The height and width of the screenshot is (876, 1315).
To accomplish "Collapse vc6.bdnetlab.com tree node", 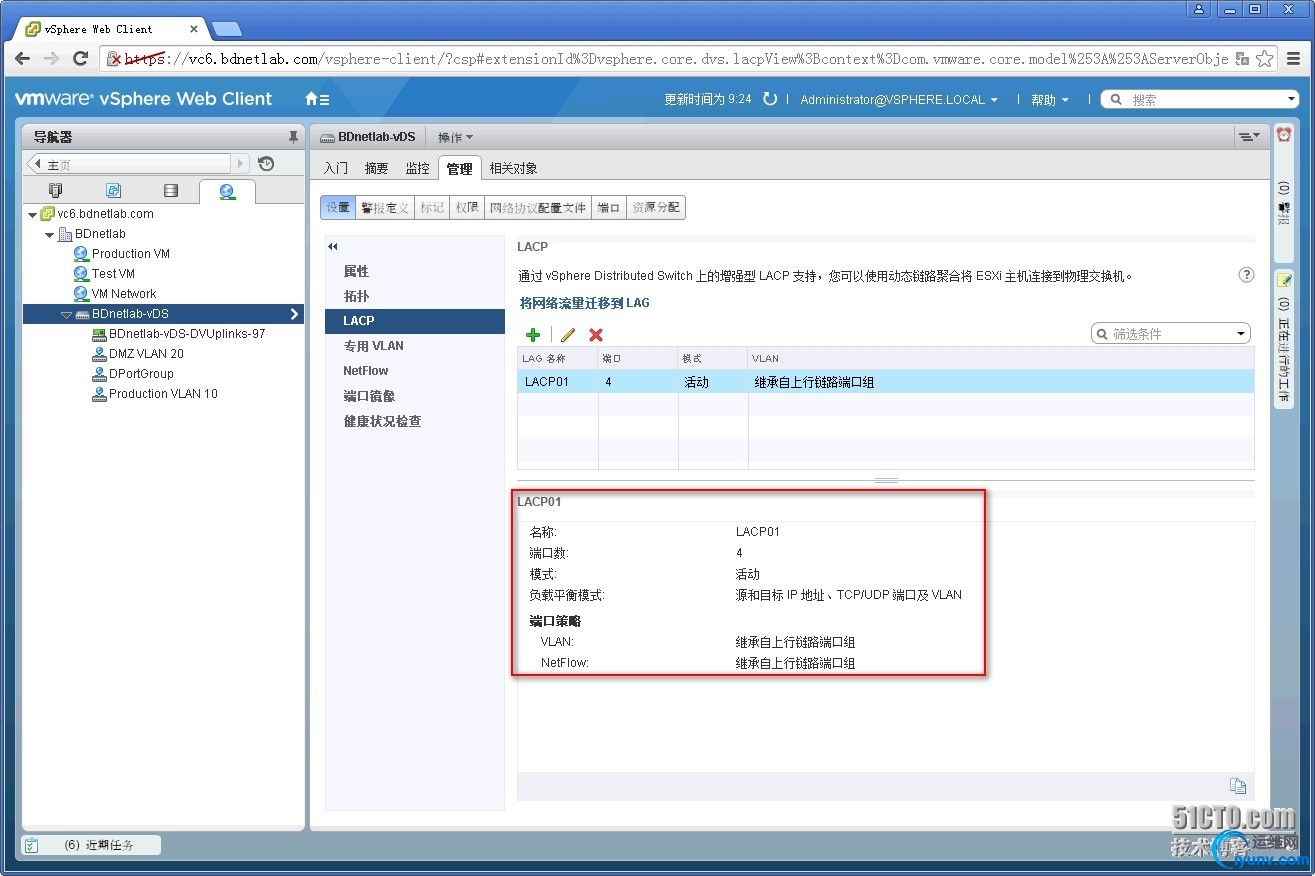I will [x=32, y=214].
